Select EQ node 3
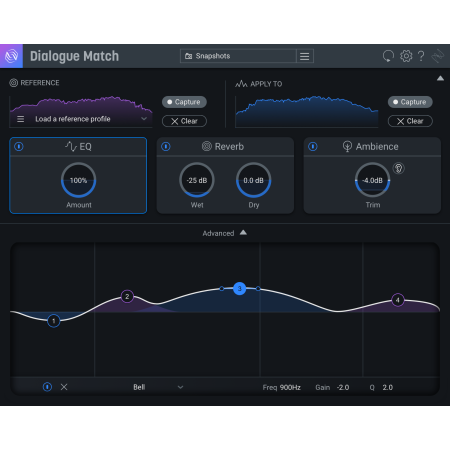Viewport: 450px width, 450px height. [239, 289]
